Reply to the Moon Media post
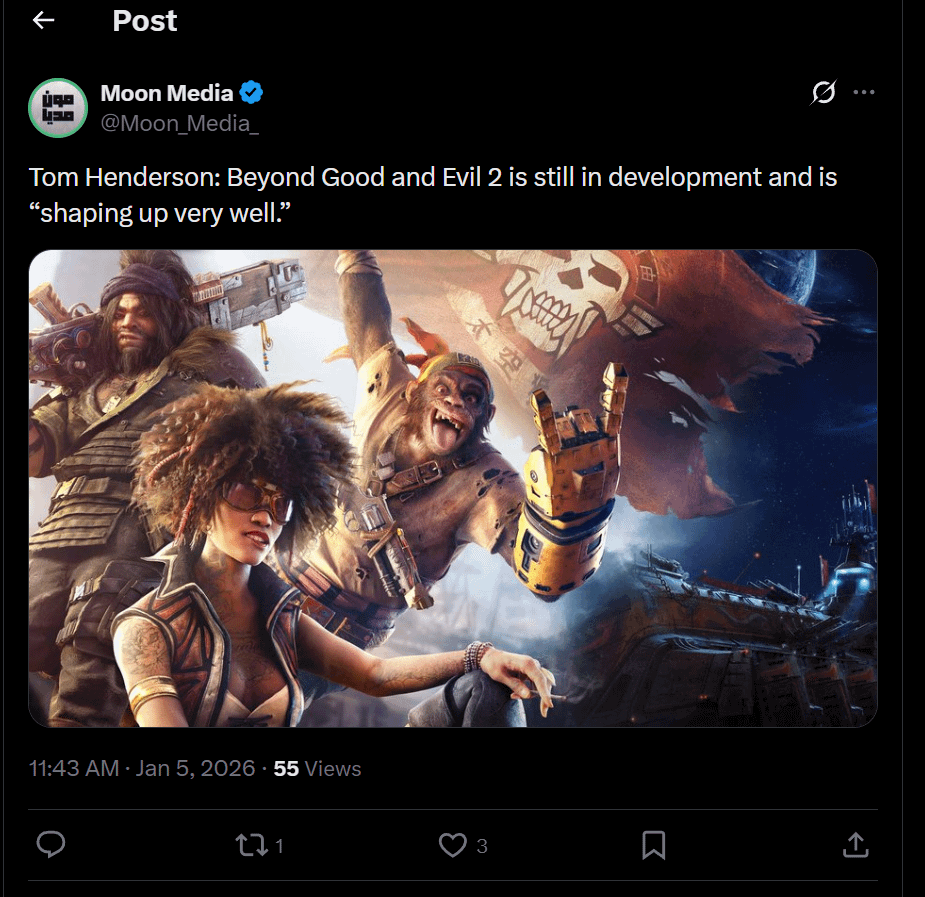This screenshot has width=925, height=897. click(x=51, y=845)
